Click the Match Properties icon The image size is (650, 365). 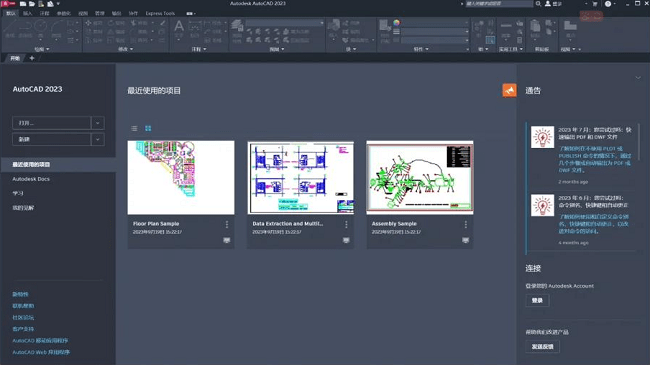click(x=385, y=26)
